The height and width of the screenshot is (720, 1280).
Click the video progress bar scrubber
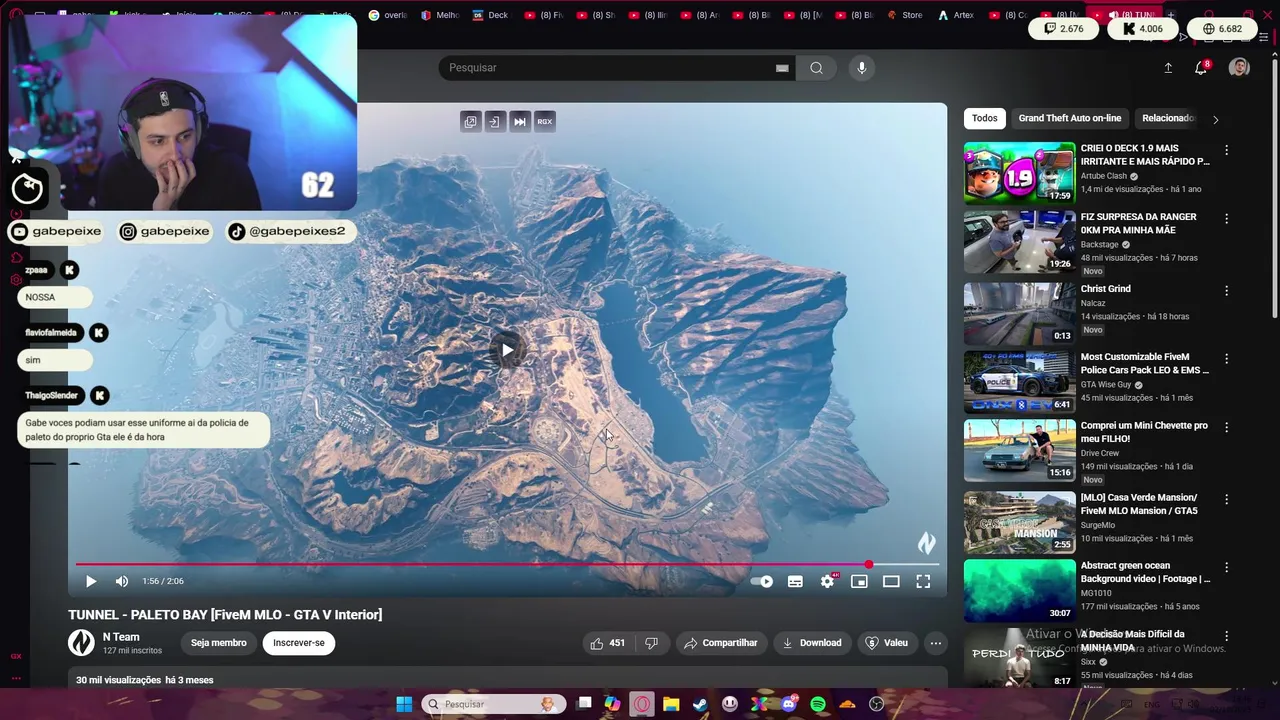[869, 565]
